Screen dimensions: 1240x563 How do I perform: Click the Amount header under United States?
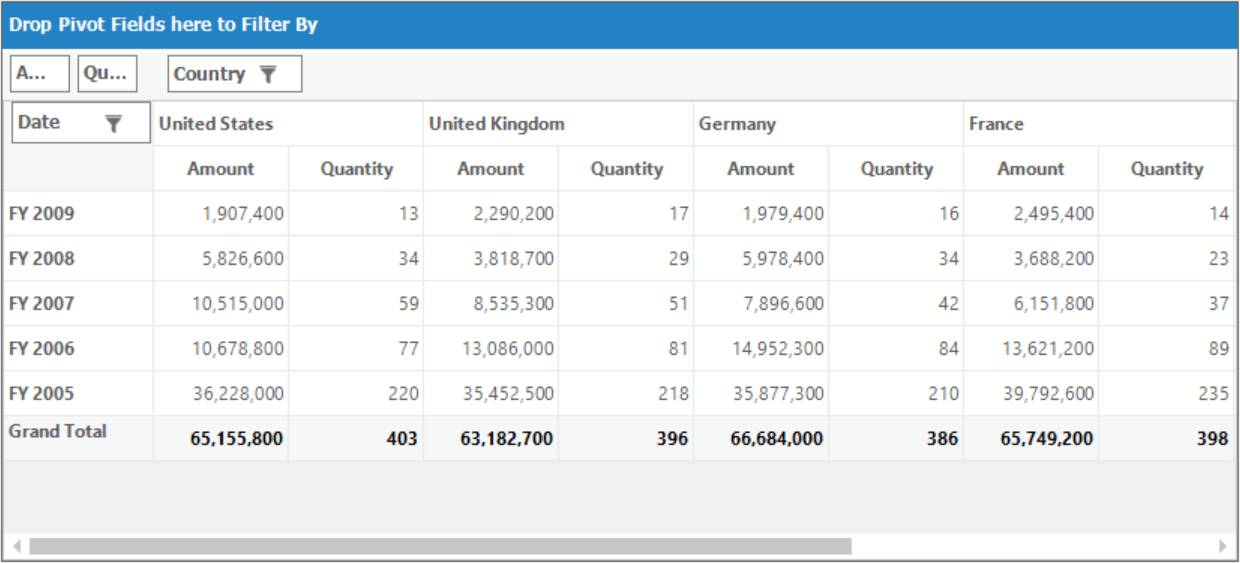pyautogui.click(x=221, y=169)
